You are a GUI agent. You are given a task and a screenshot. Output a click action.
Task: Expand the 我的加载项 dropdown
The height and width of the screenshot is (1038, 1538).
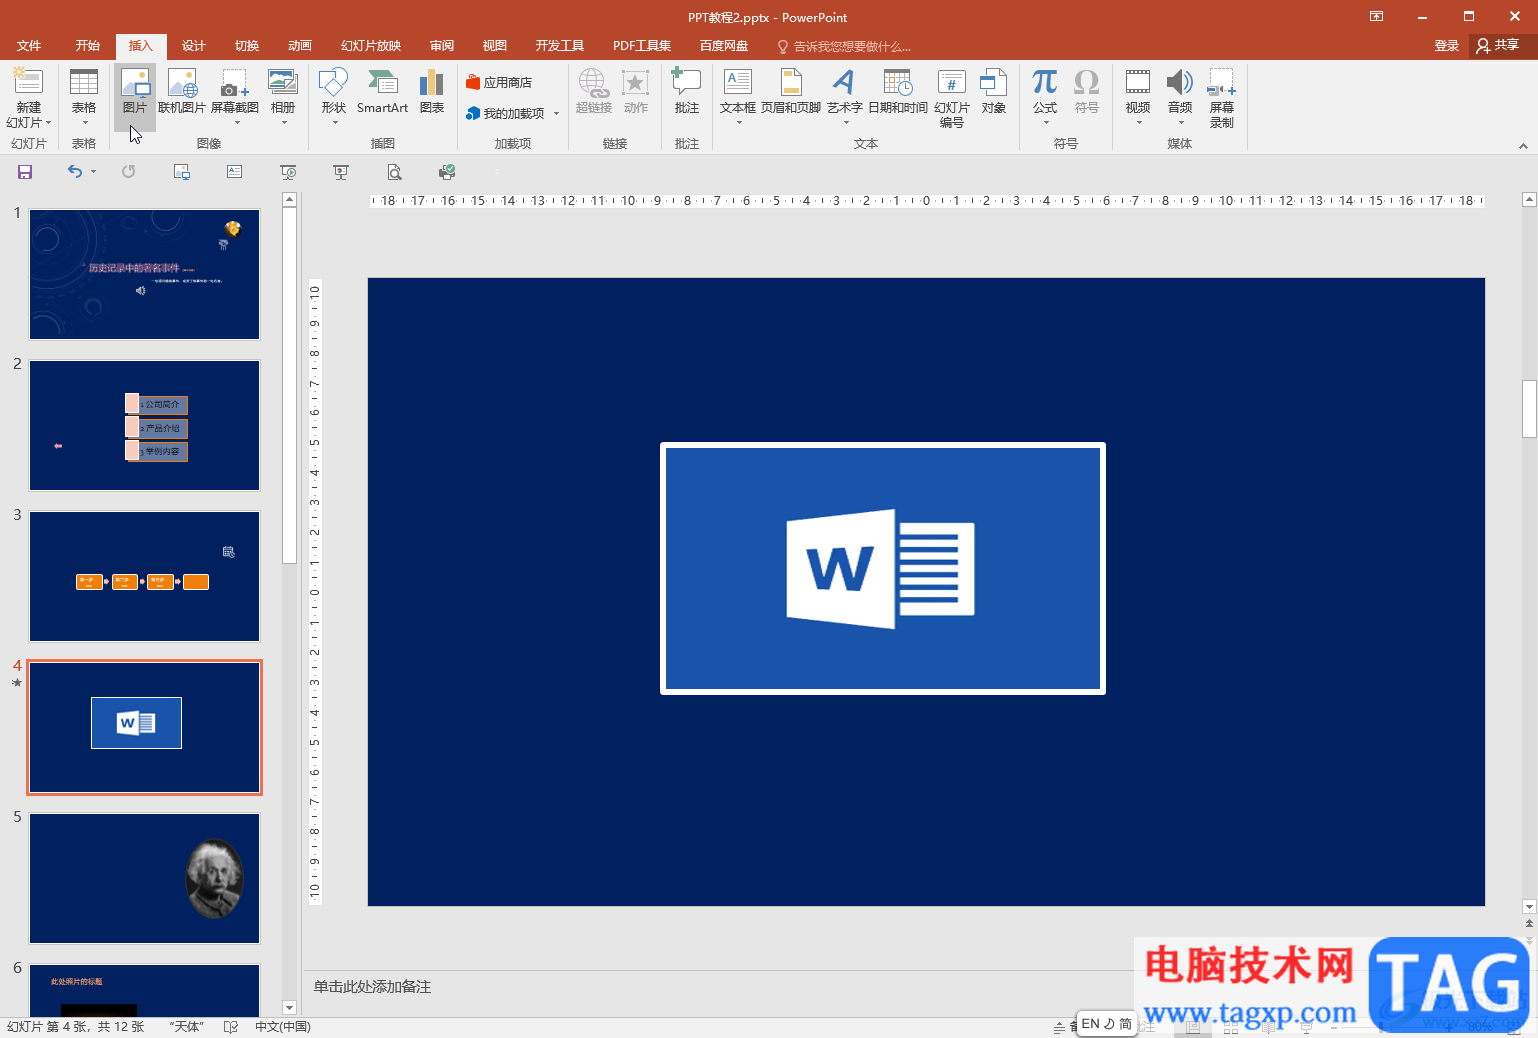pos(556,114)
